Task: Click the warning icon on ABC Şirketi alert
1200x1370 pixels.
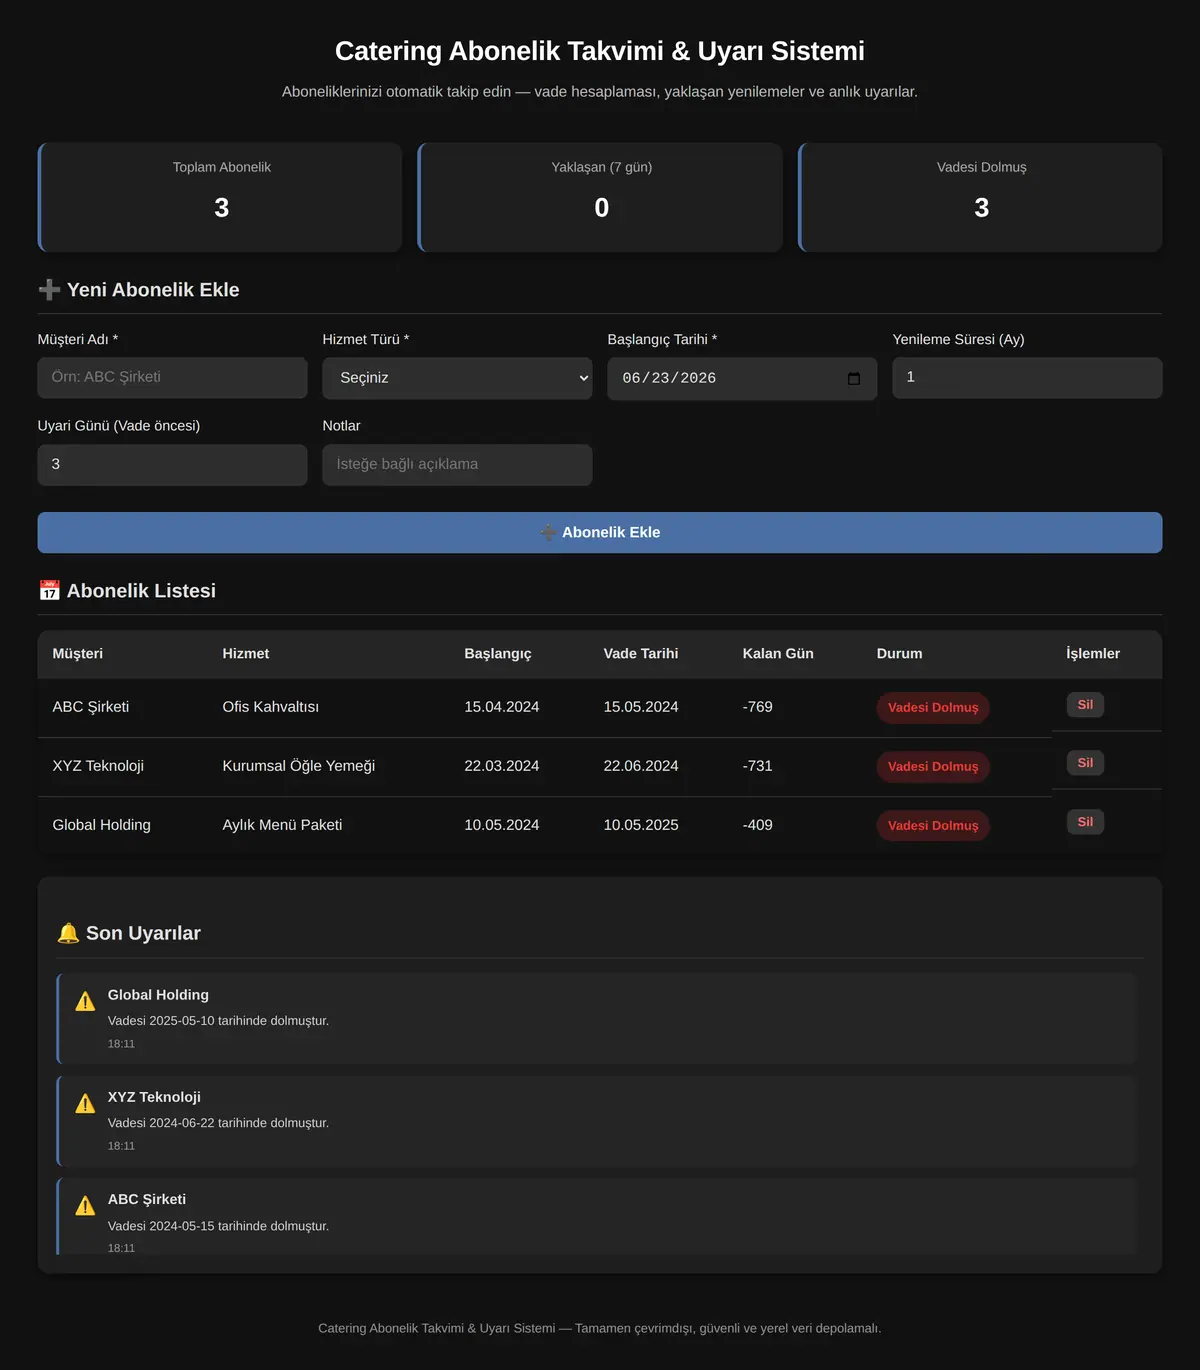Action: click(86, 1206)
